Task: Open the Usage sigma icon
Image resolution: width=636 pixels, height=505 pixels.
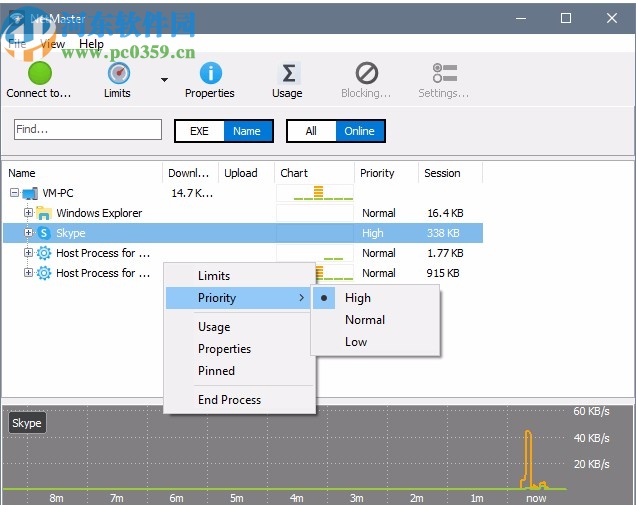Action: (x=288, y=73)
